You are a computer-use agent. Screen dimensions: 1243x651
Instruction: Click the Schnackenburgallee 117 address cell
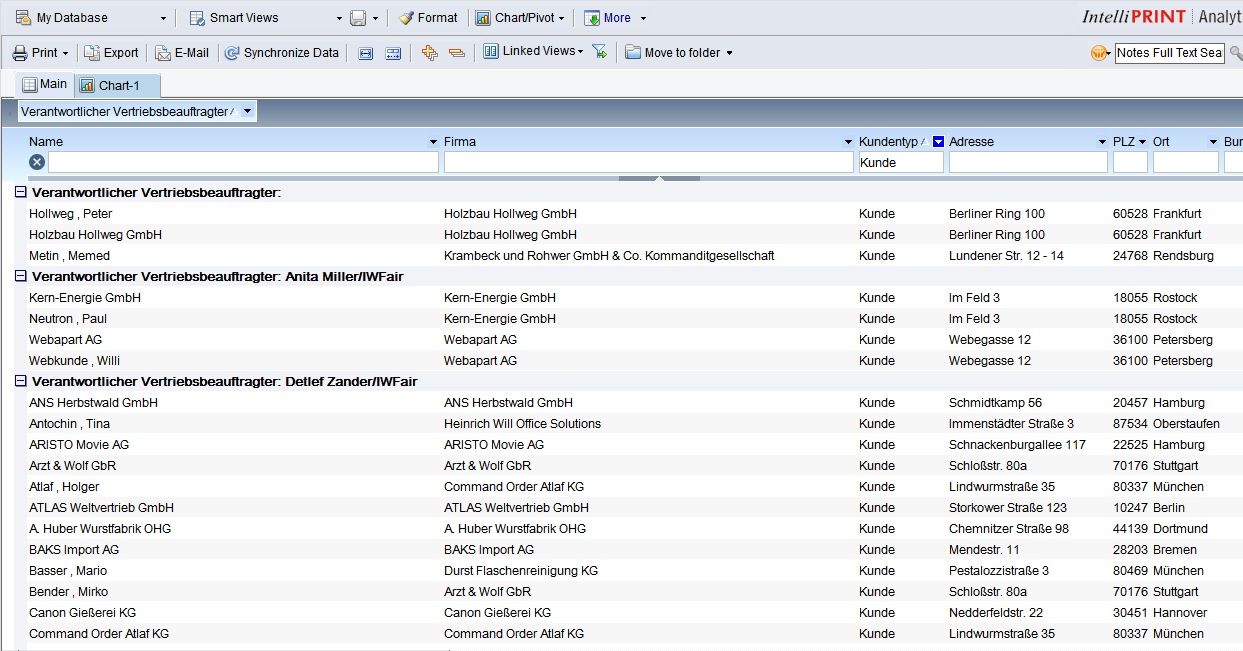point(1017,445)
